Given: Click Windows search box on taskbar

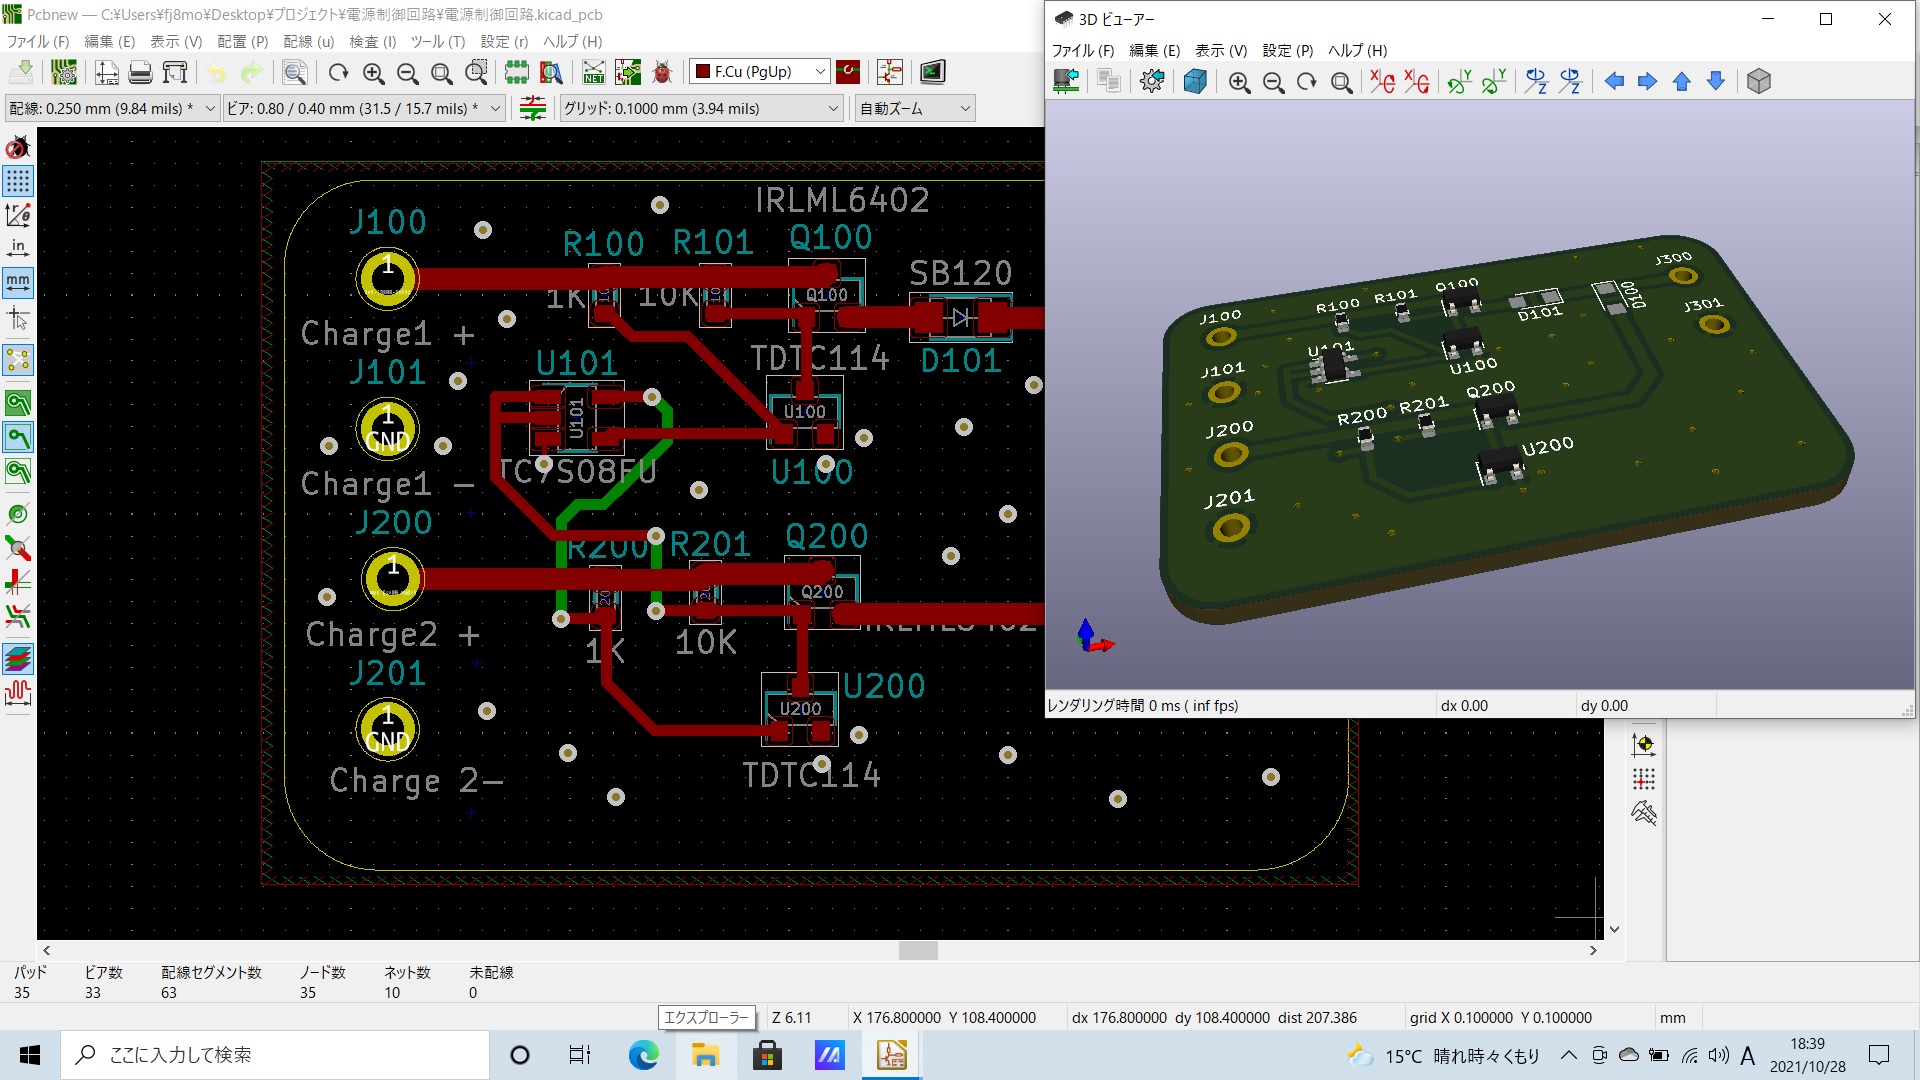Looking at the screenshot, I should [x=275, y=1055].
